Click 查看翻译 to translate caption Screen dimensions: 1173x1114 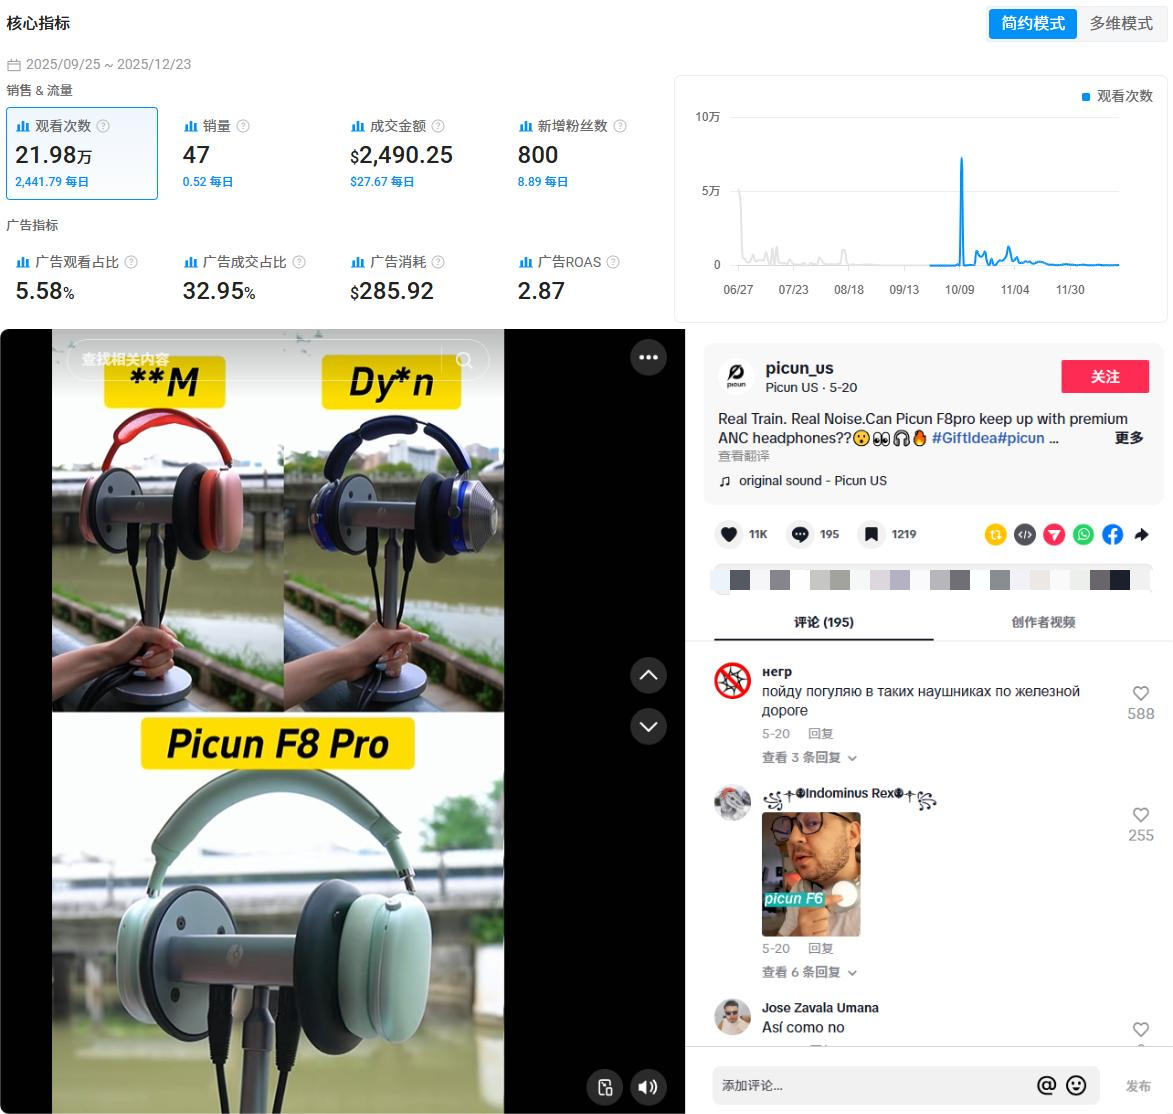click(743, 456)
